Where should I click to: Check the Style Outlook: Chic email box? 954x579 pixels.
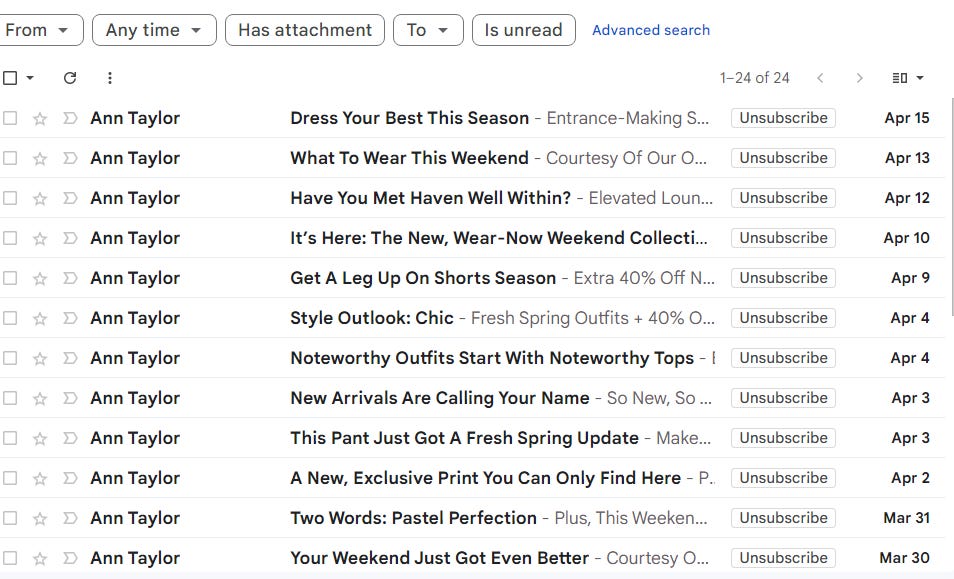[10, 318]
